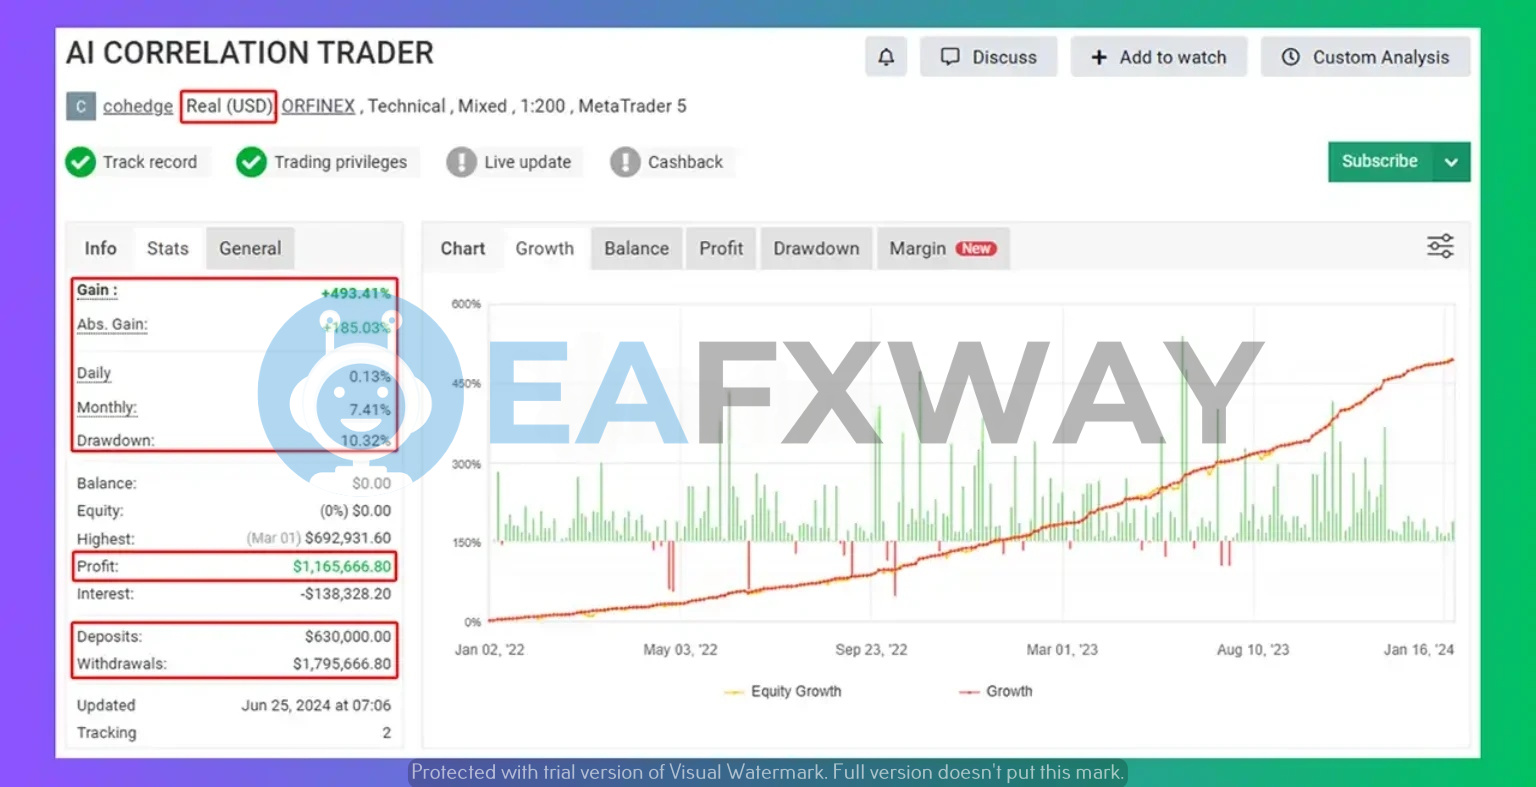
Task: Expand the Subscribe dropdown arrow
Action: click(x=1451, y=162)
